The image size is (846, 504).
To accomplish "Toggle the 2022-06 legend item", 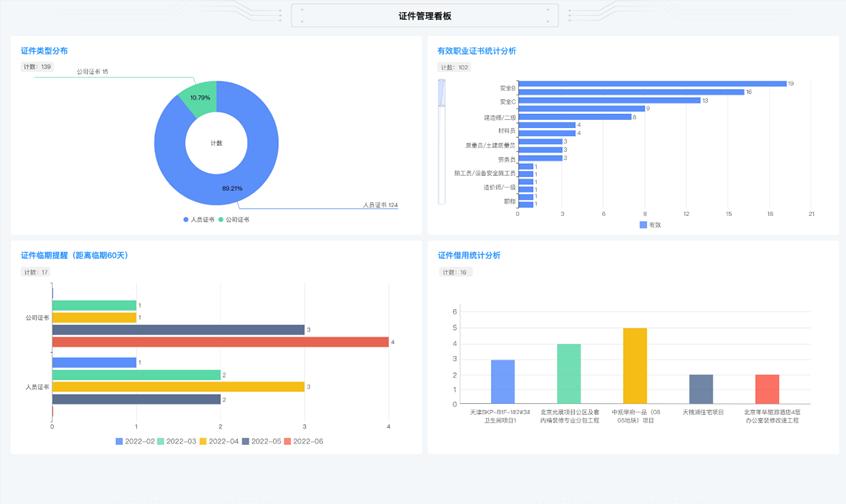I will [x=302, y=441].
